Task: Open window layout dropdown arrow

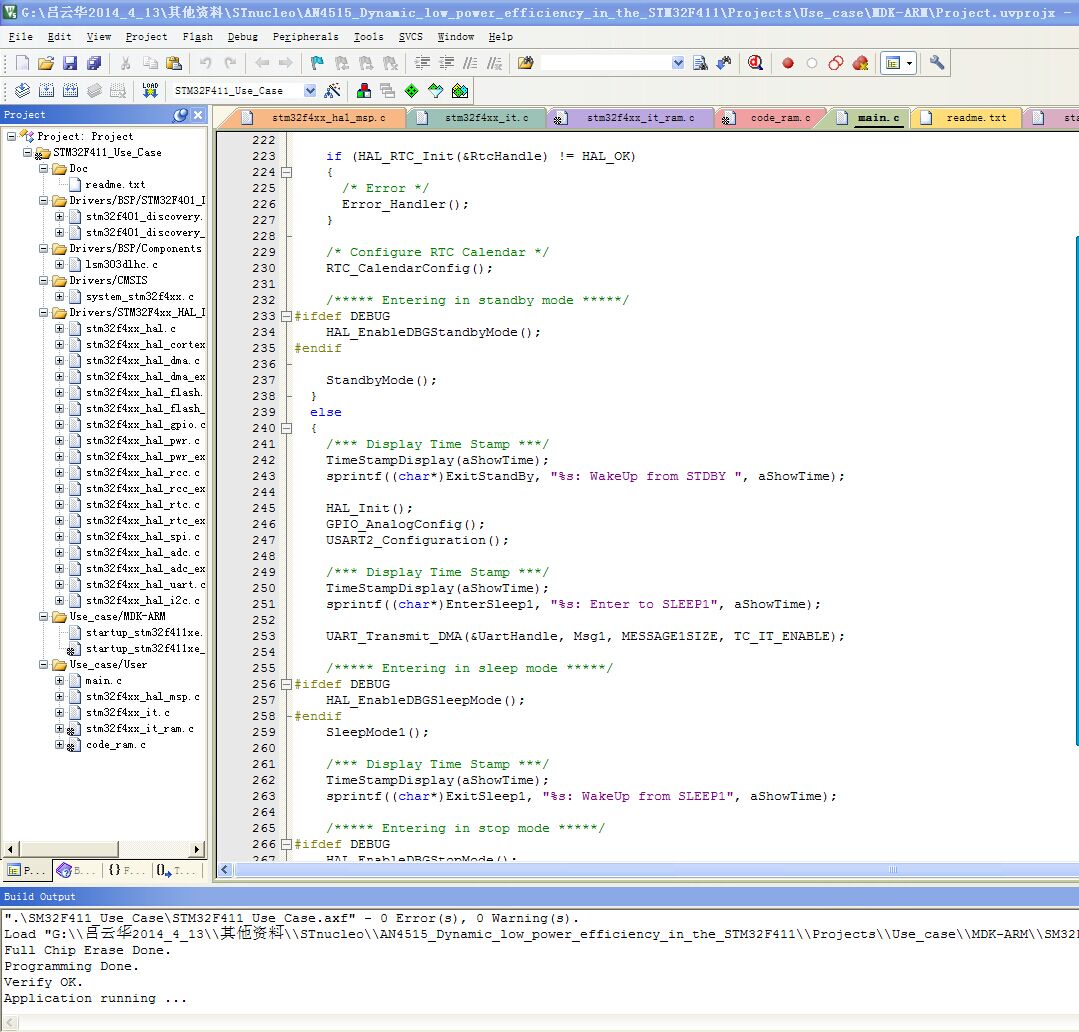Action: coord(910,63)
